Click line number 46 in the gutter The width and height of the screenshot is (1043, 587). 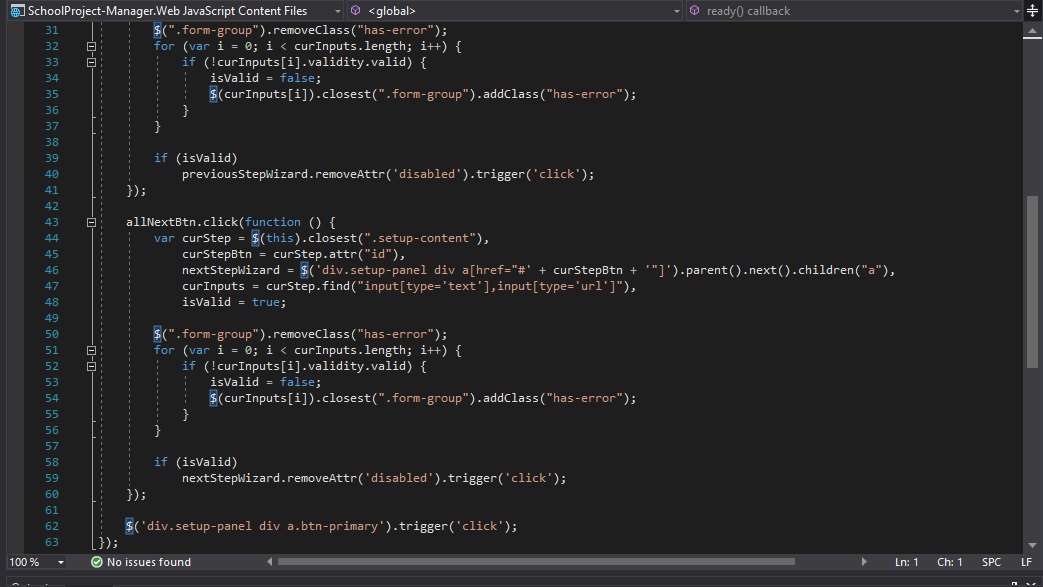(51, 270)
